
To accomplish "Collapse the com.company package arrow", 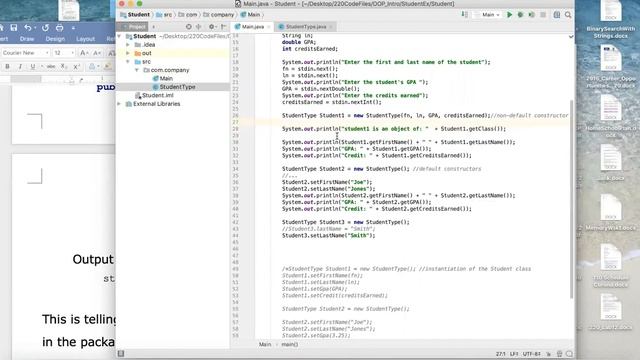I will 137,70.
